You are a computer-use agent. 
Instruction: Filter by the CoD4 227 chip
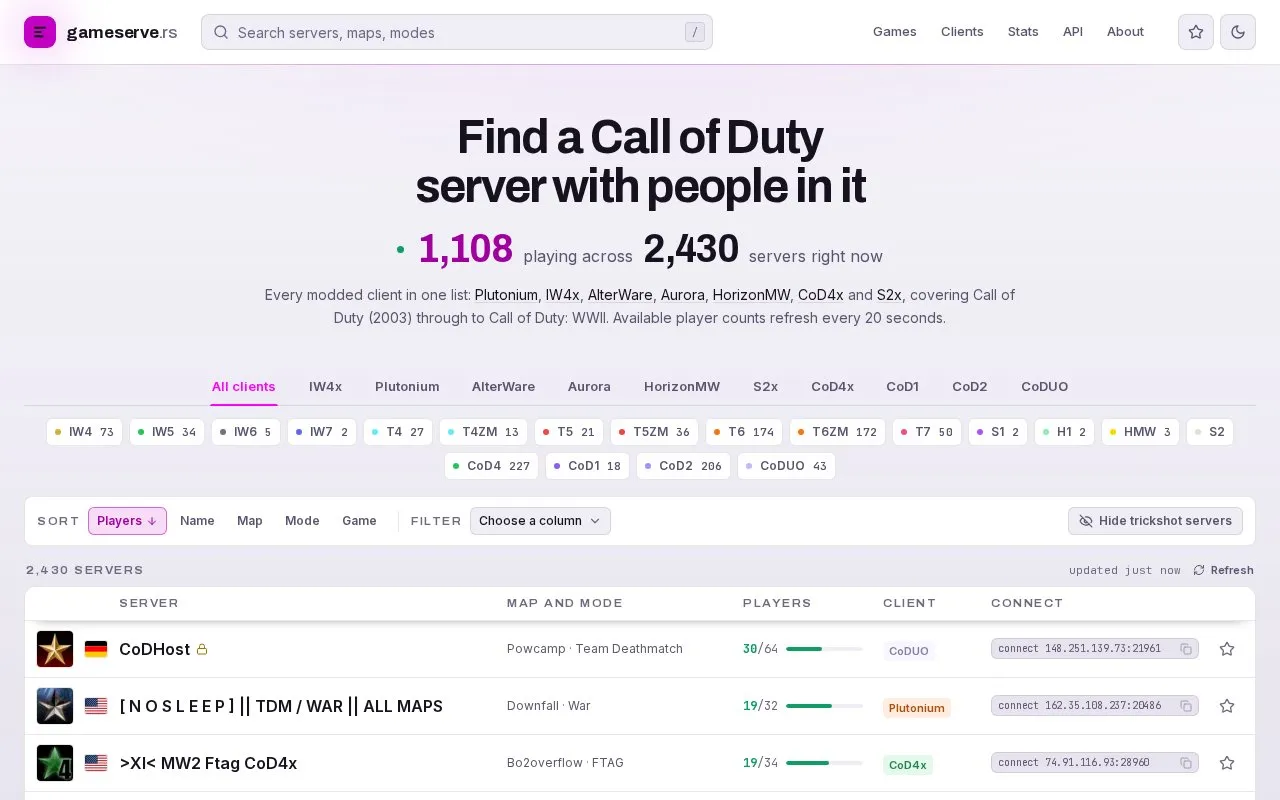coord(491,466)
